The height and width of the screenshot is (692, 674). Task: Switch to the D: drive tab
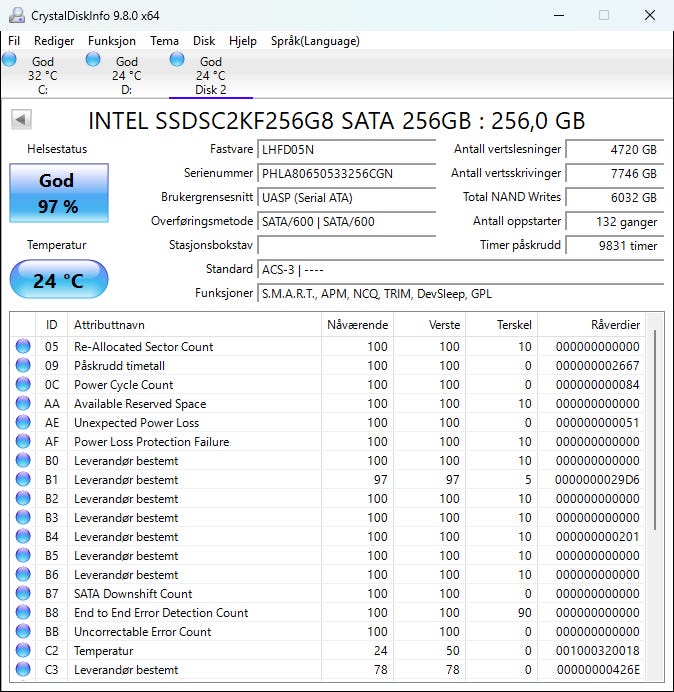tap(126, 75)
